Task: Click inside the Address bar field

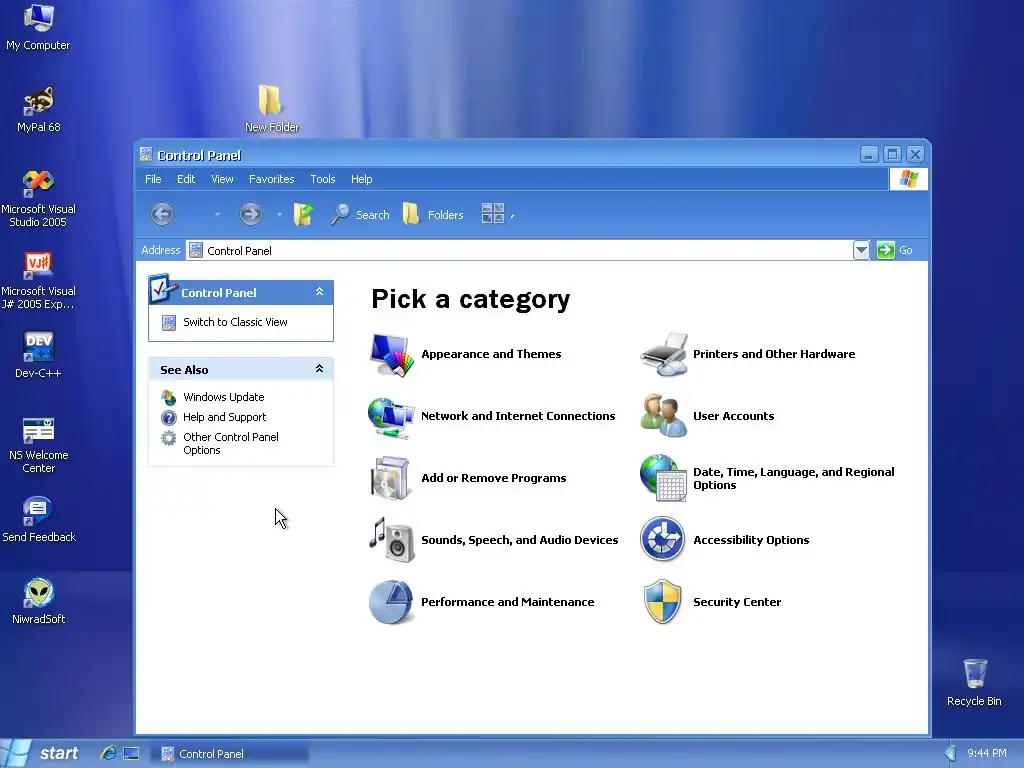Action: (x=520, y=250)
